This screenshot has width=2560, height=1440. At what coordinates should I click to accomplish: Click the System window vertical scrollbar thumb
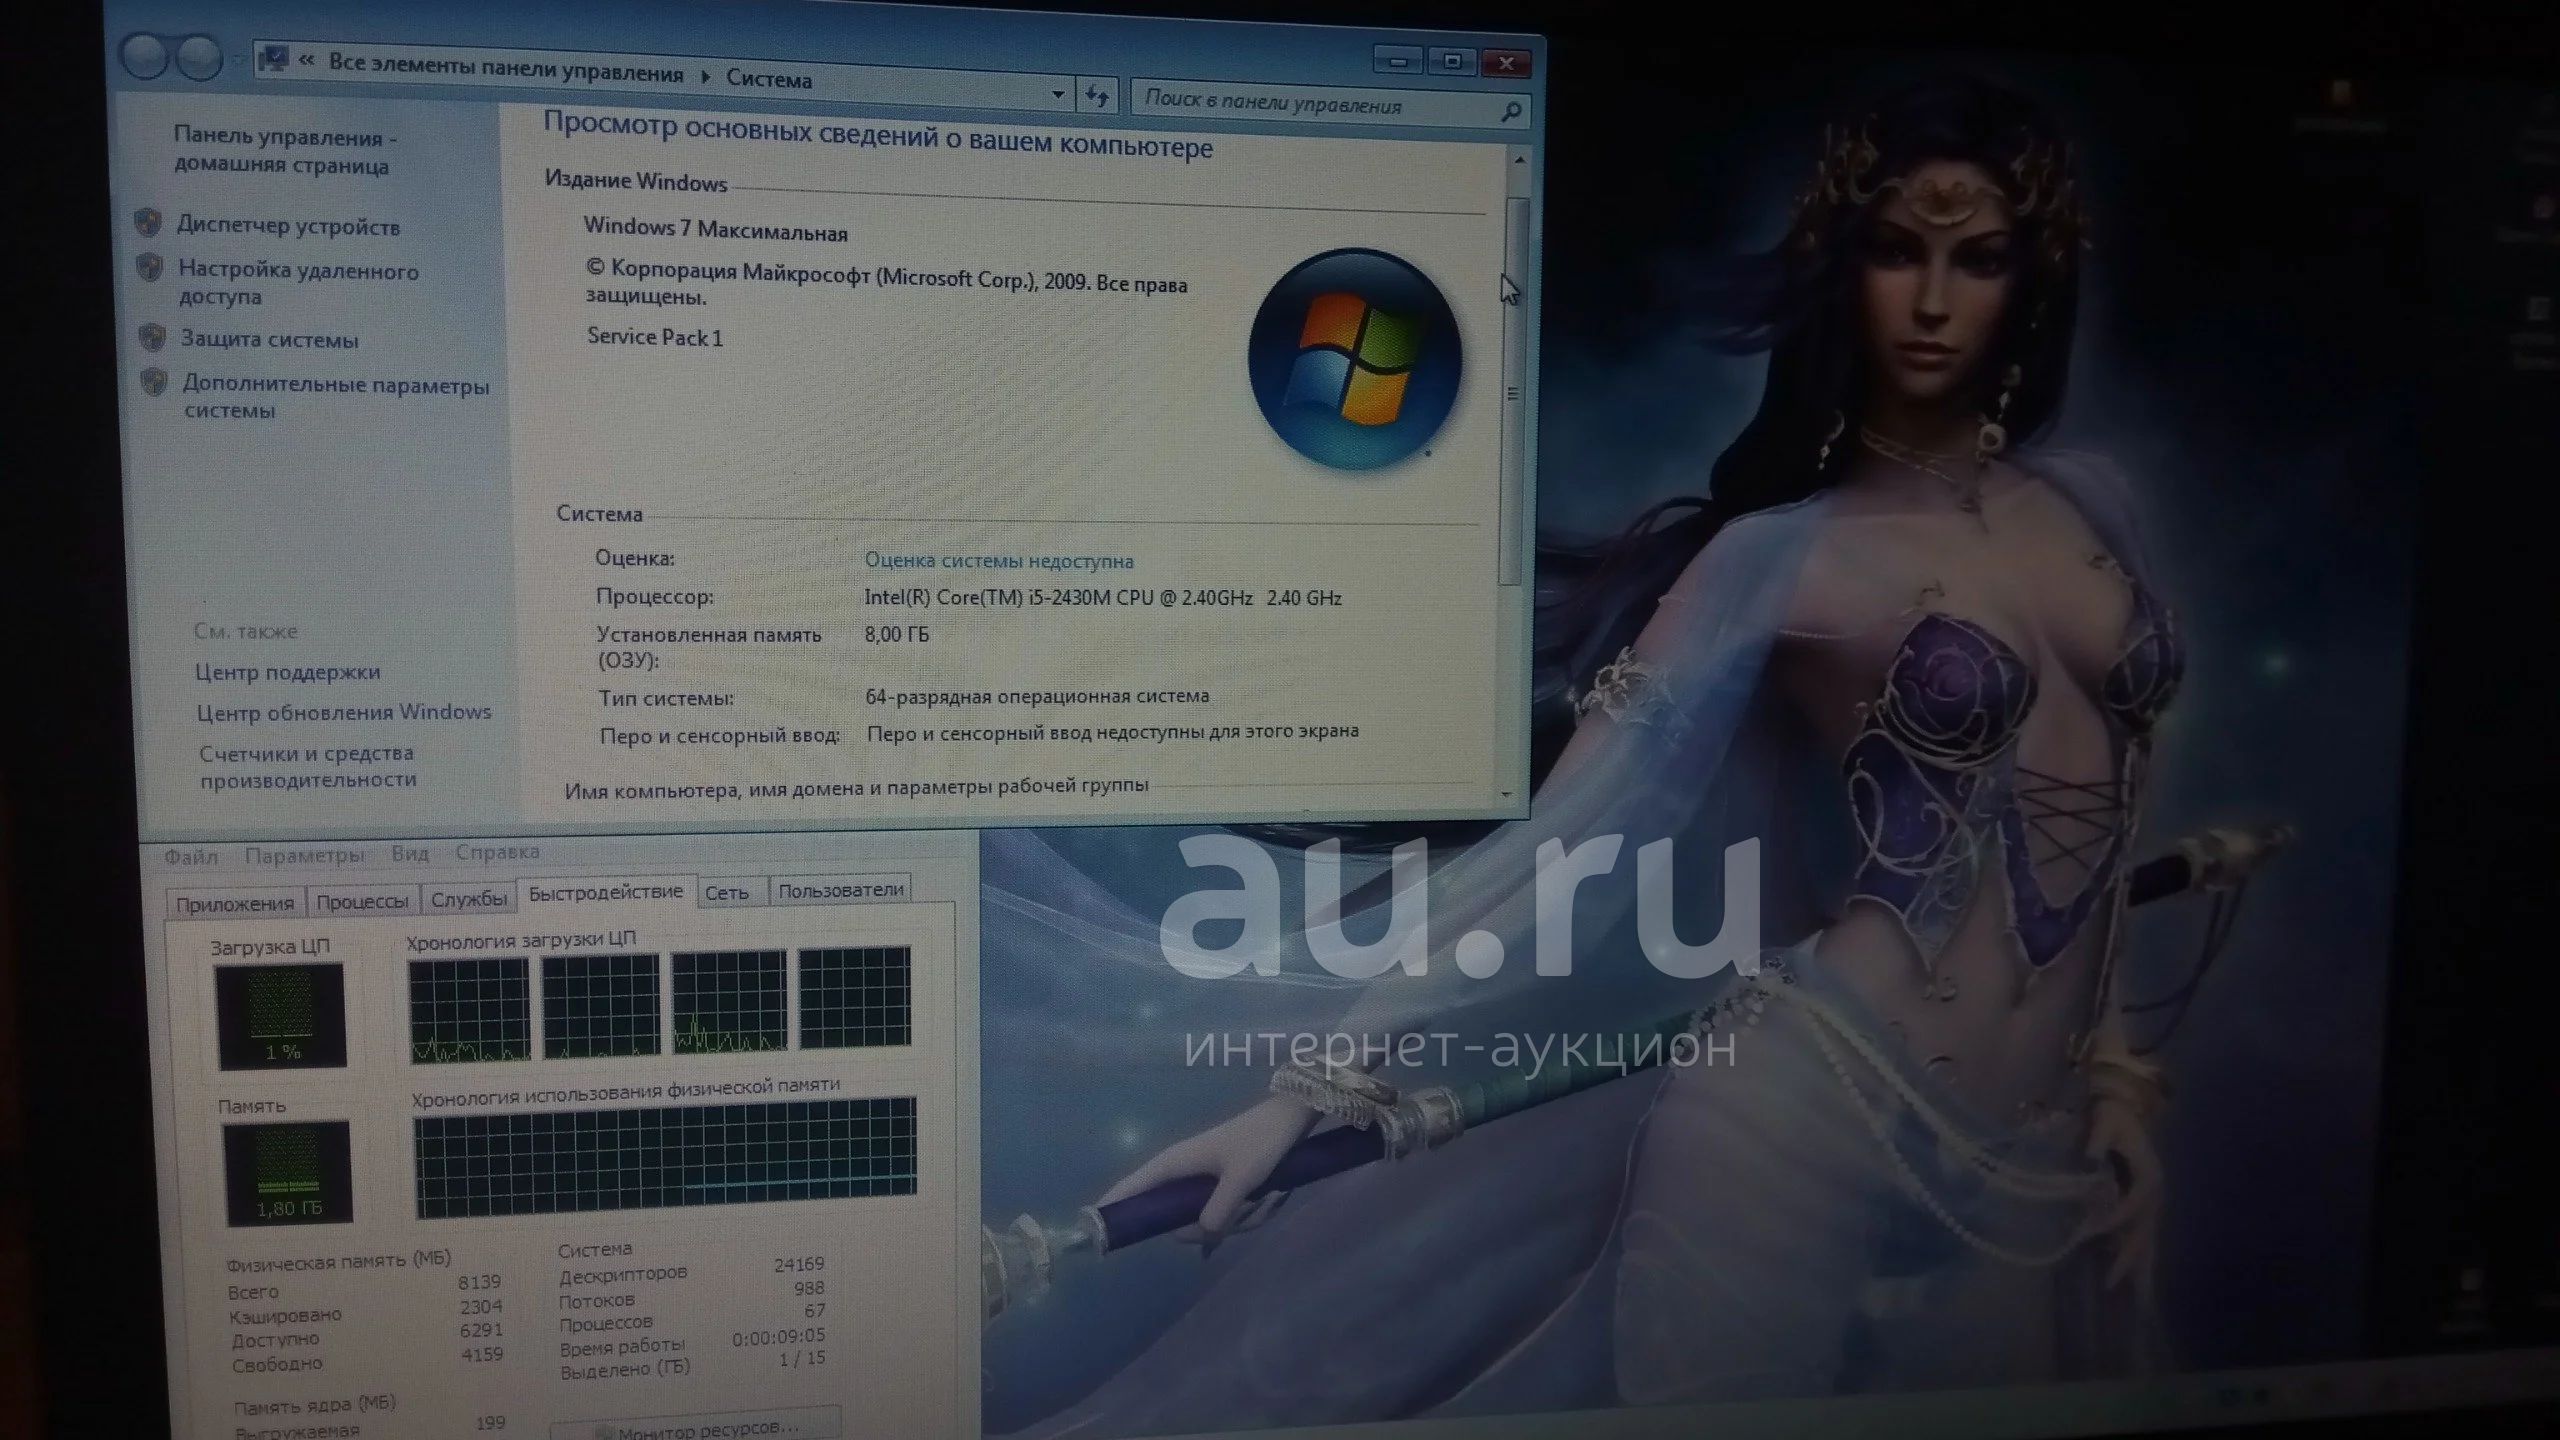1512,390
